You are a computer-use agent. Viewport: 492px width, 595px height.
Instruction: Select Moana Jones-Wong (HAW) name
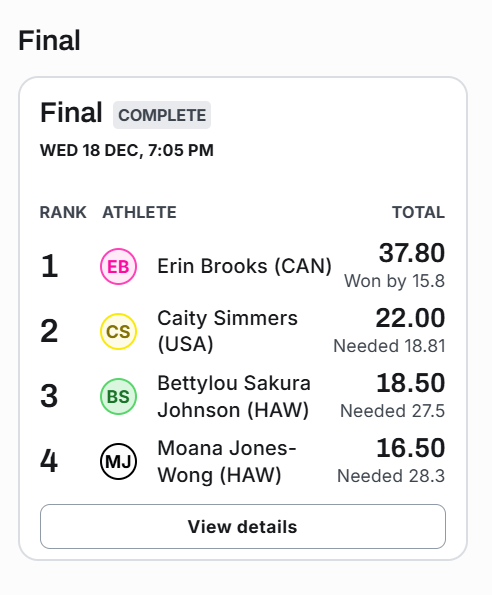click(x=226, y=461)
